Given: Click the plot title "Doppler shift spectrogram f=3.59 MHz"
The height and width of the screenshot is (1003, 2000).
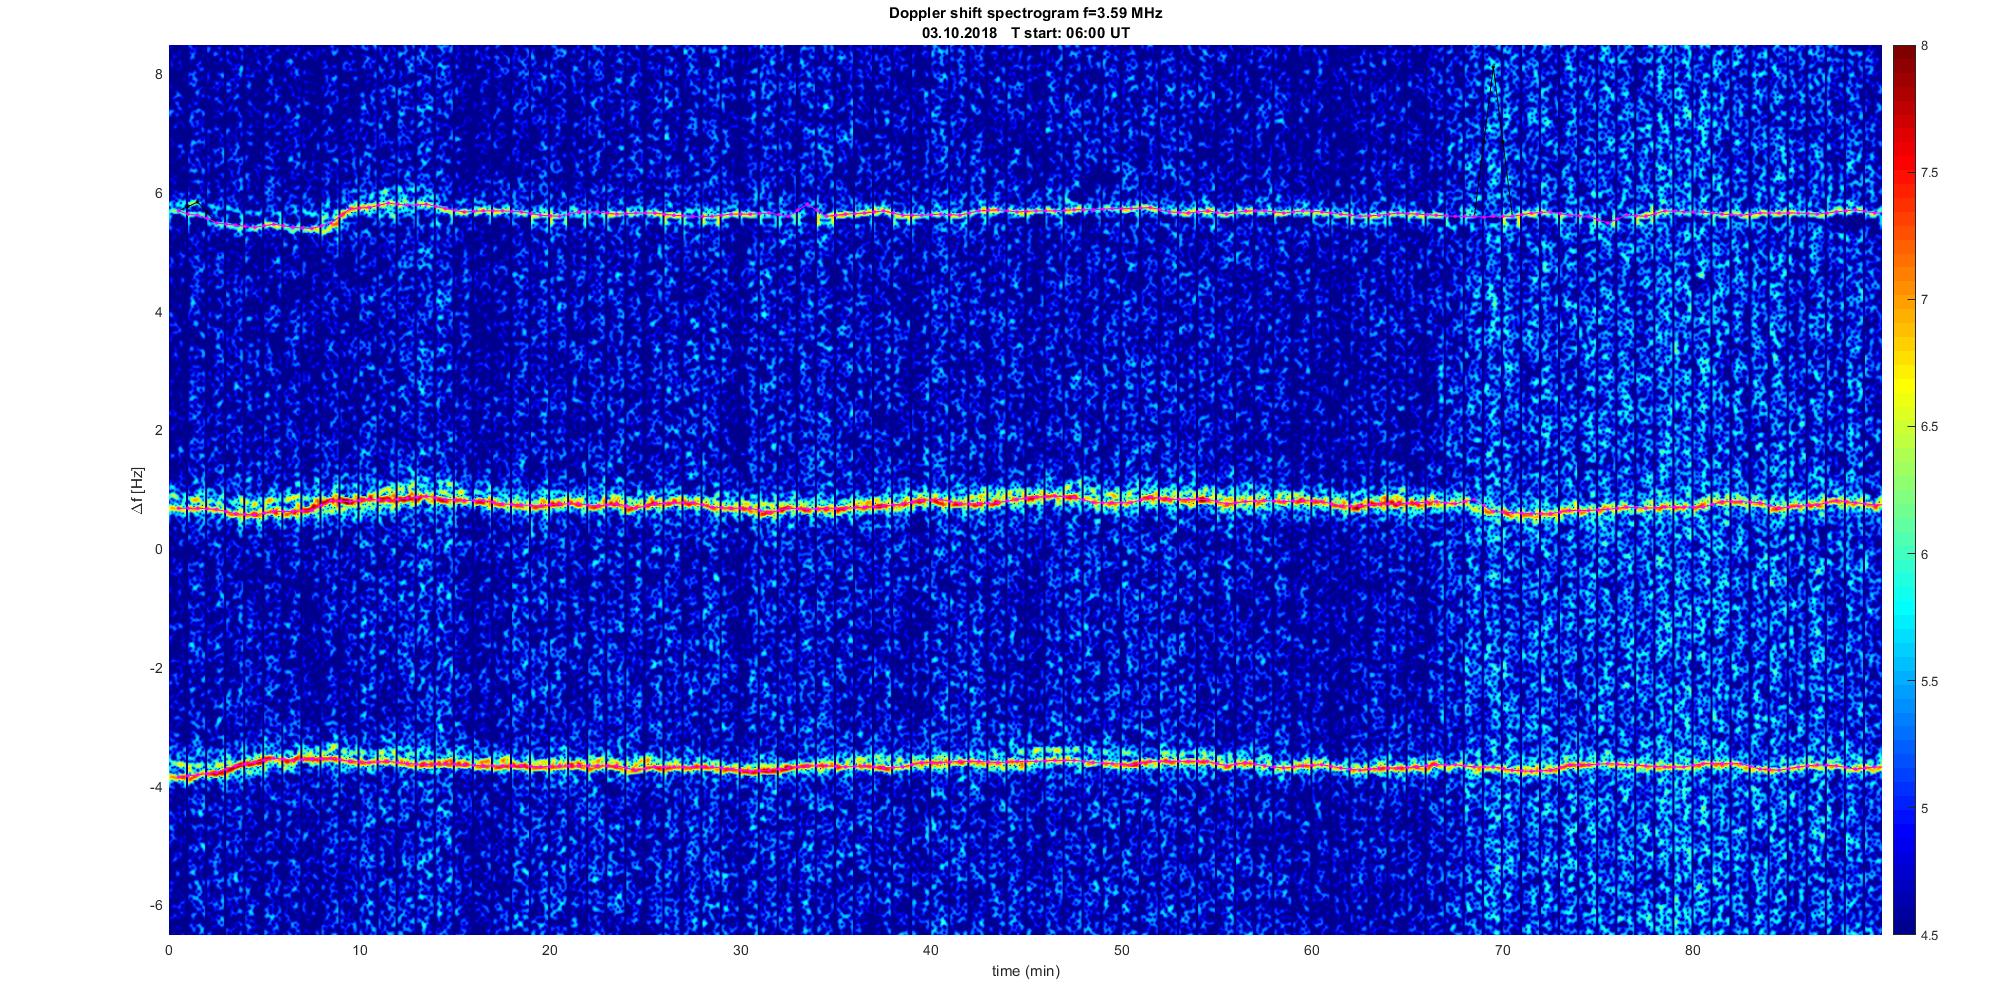Looking at the screenshot, I should coord(1025,13).
